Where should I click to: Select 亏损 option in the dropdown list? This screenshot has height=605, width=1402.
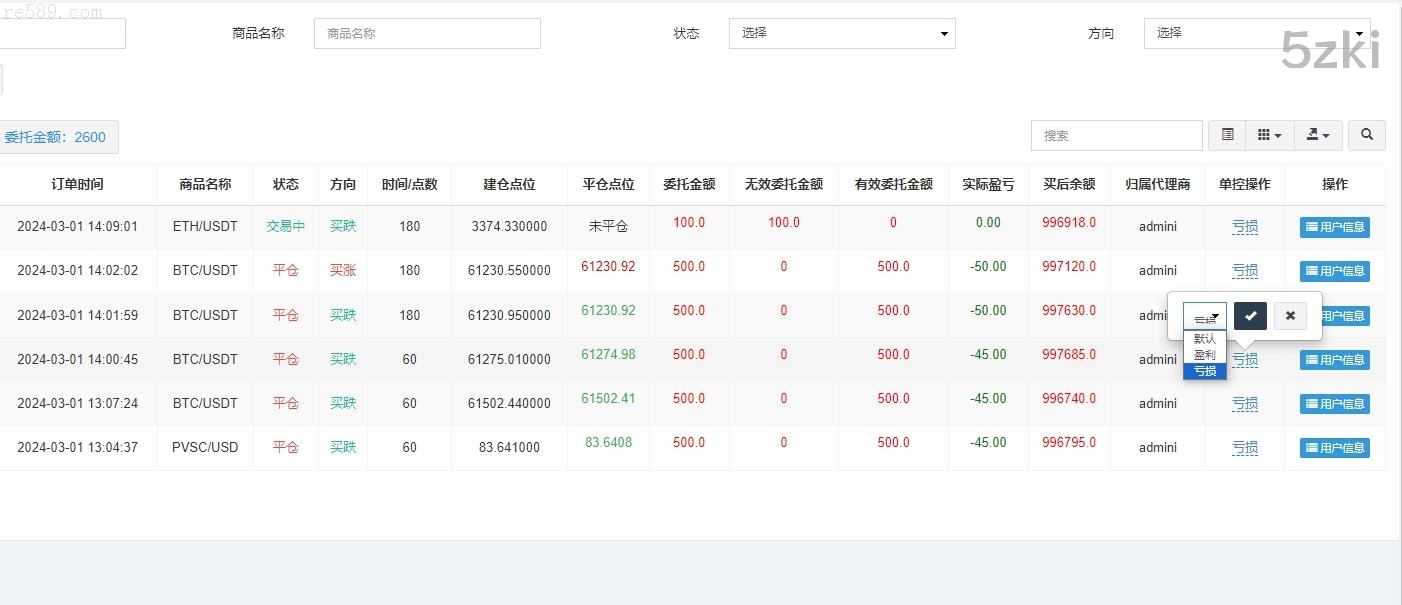tap(1205, 371)
